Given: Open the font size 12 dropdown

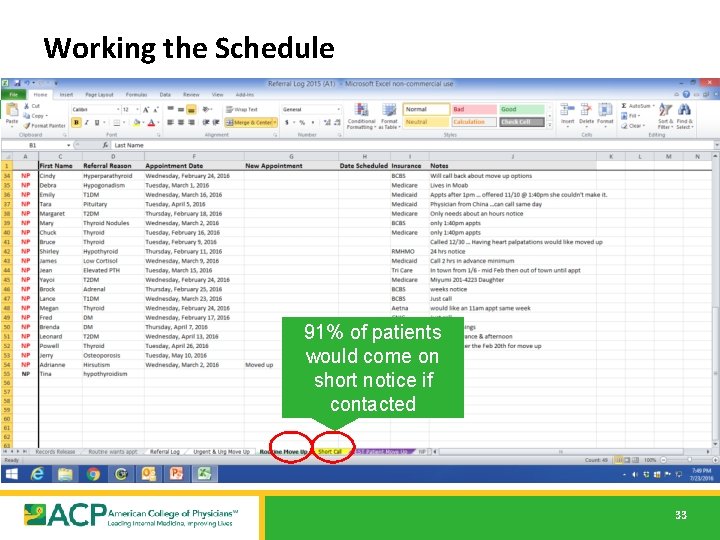Looking at the screenshot, I should [137, 110].
